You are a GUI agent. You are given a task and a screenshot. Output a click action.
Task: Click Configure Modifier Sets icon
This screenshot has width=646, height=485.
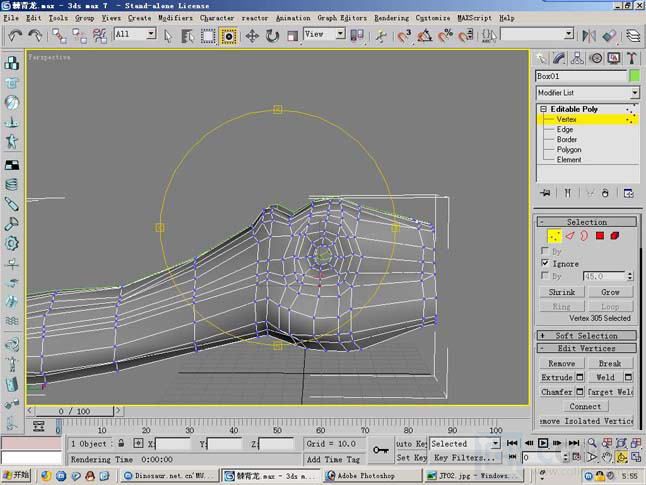628,193
